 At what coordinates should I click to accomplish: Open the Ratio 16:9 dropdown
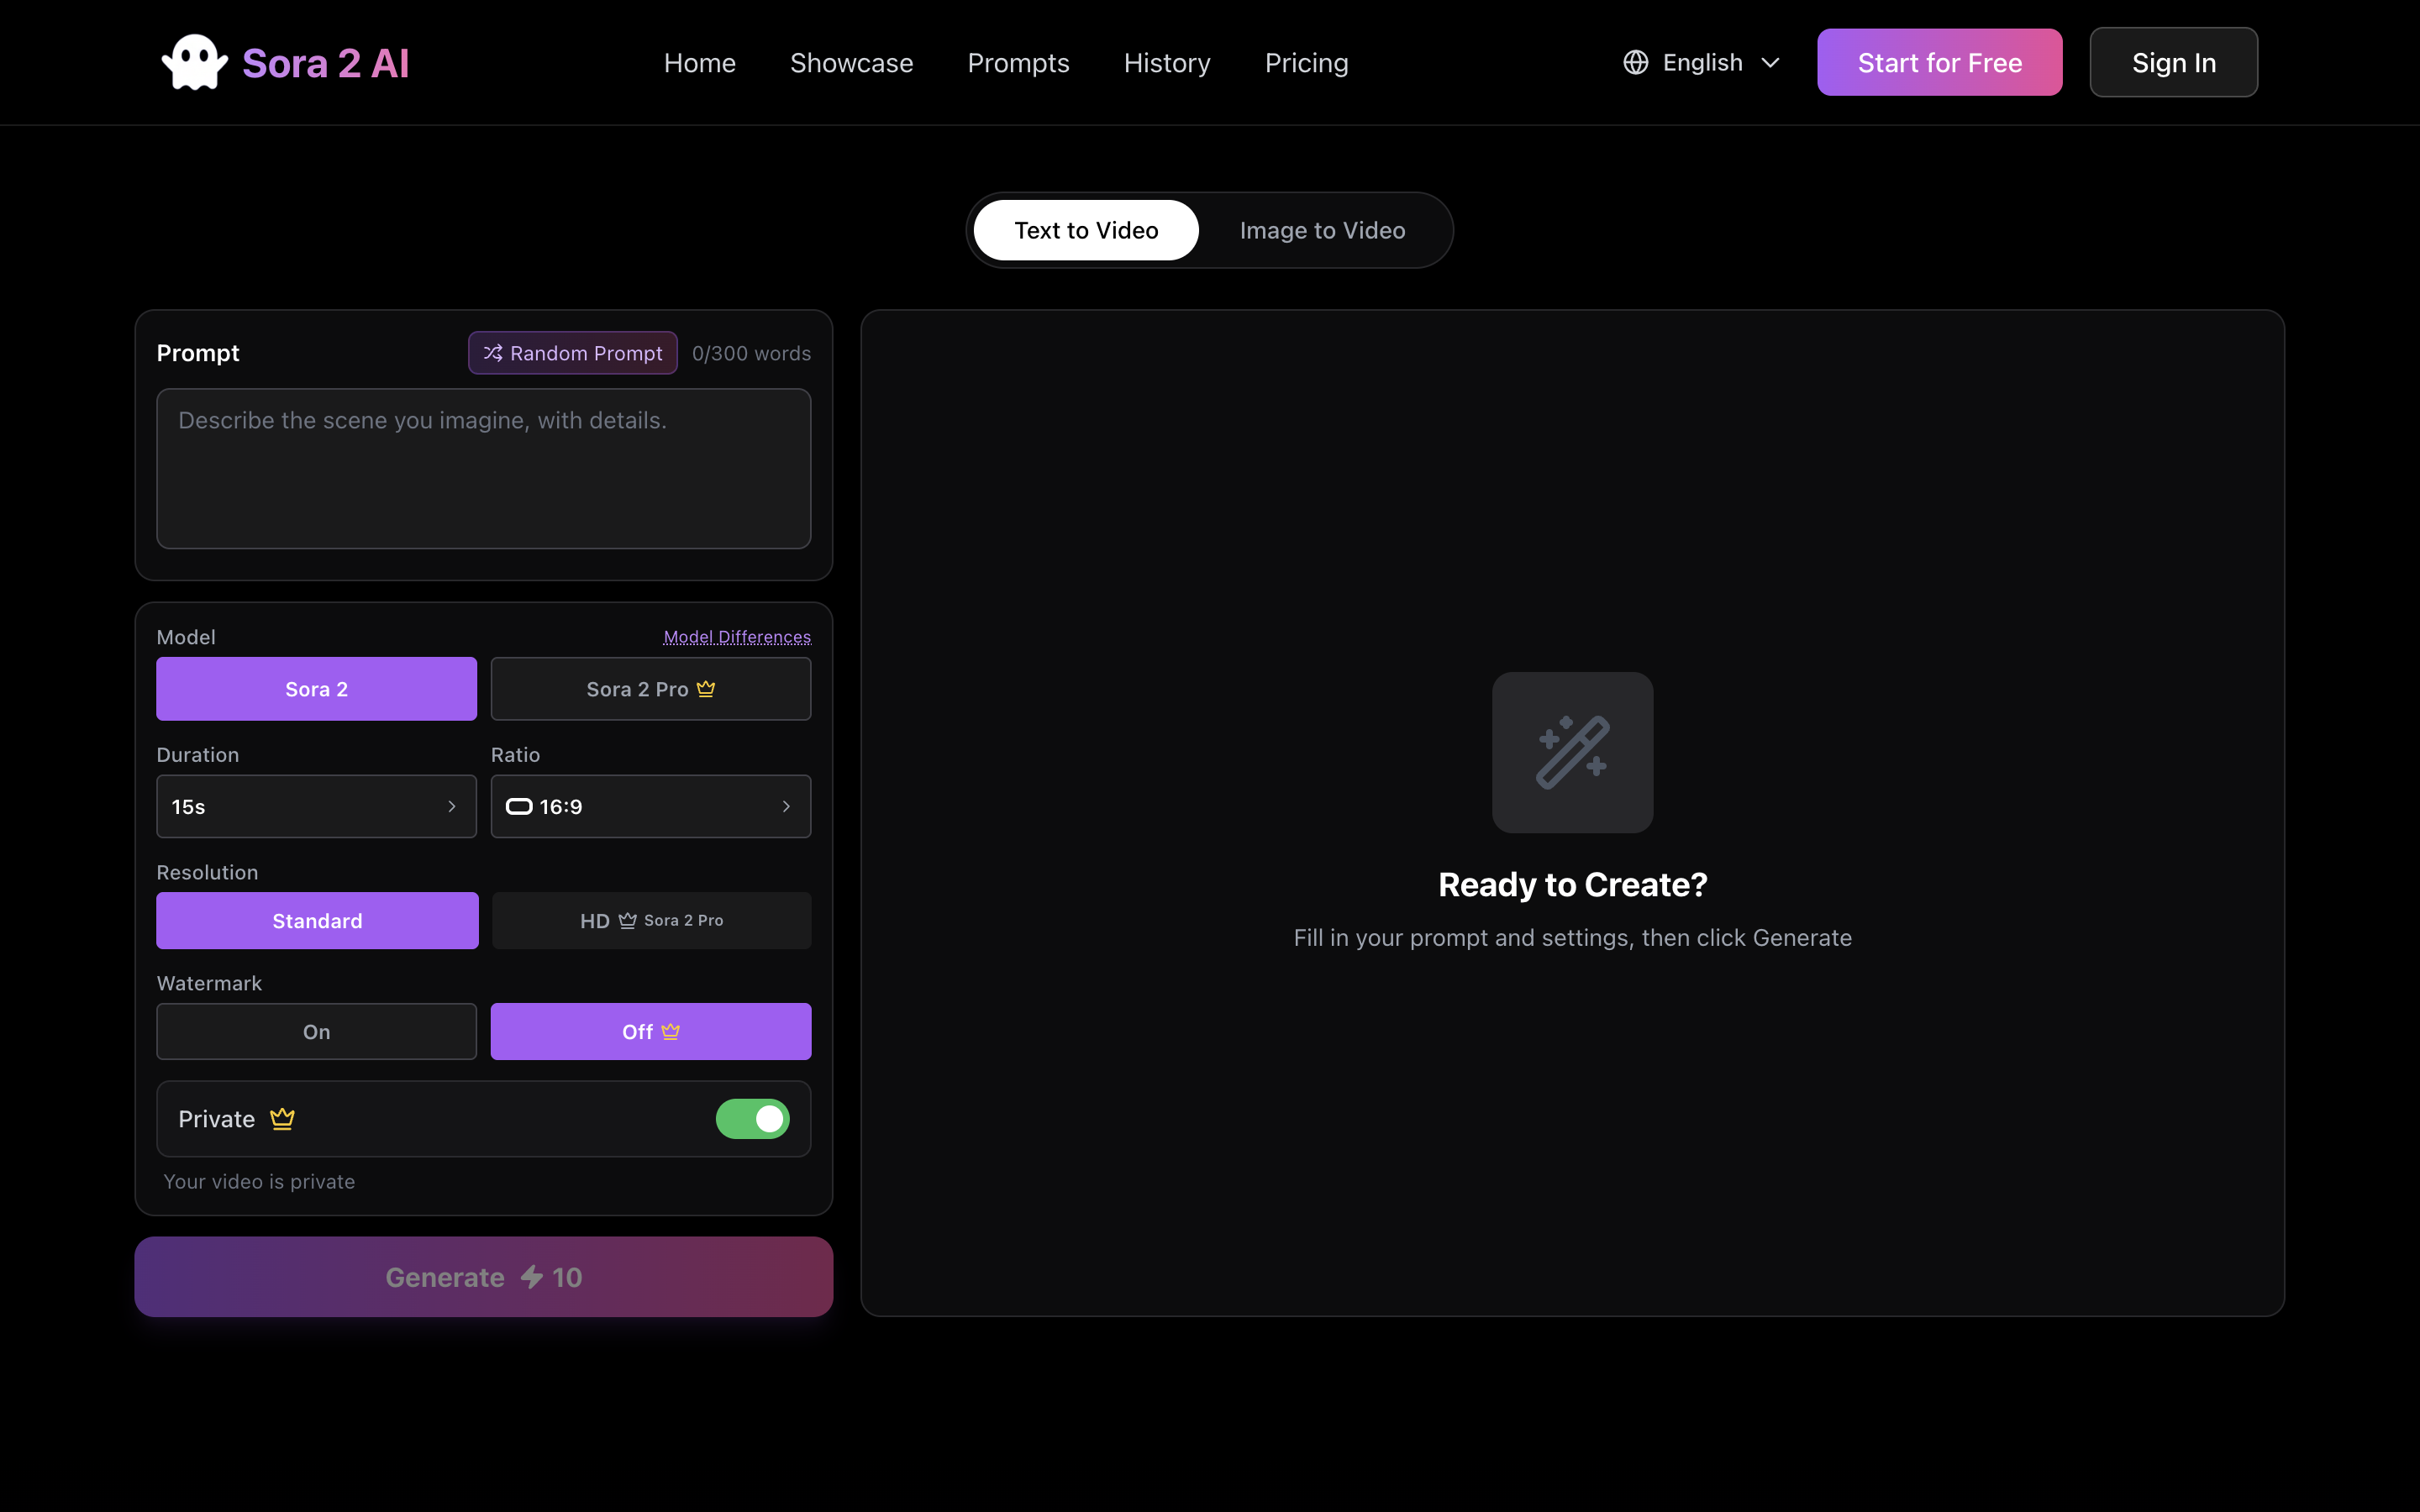click(x=651, y=807)
